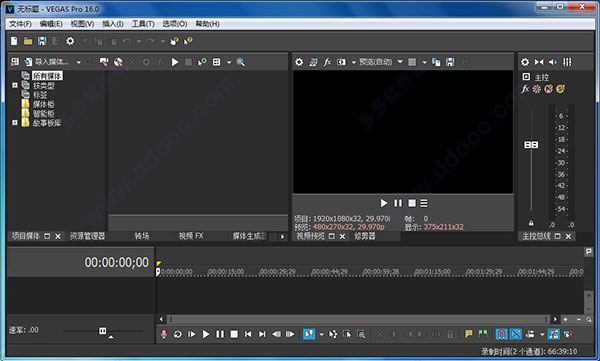The height and width of the screenshot is (361, 600).
Task: Open video preview properties gear icon
Action: point(299,62)
